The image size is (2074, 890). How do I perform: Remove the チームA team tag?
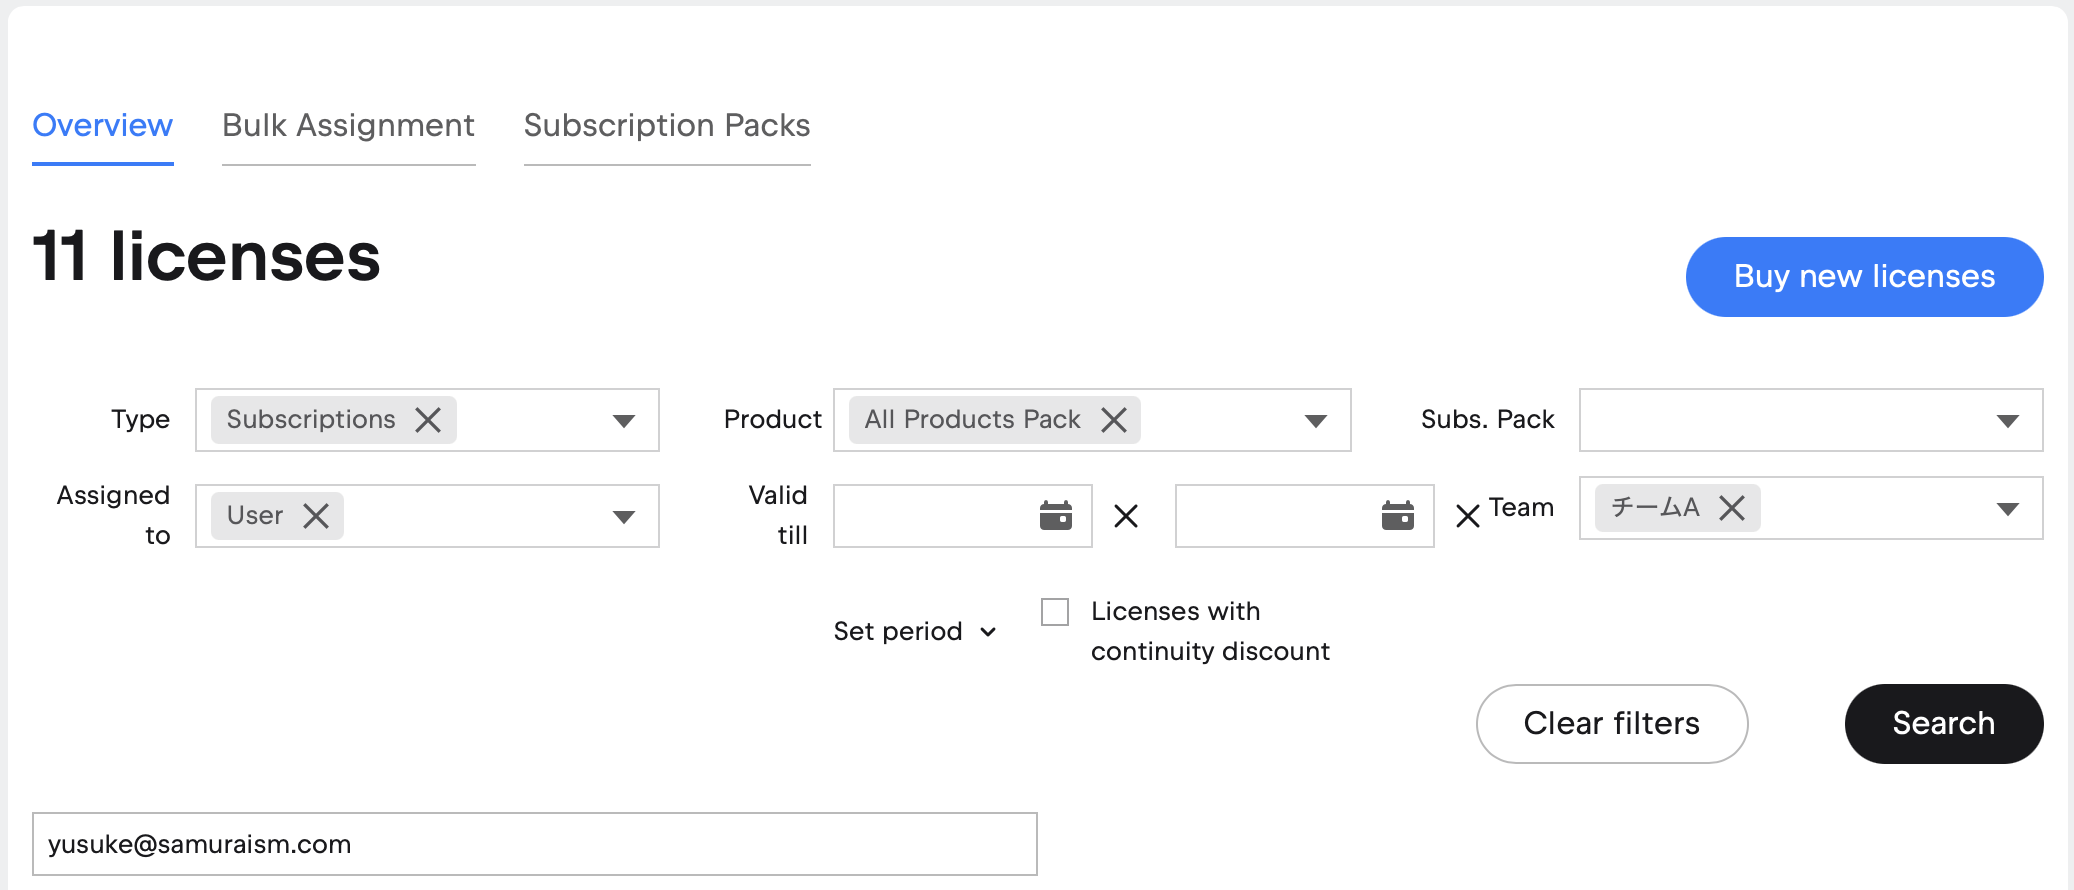1732,508
